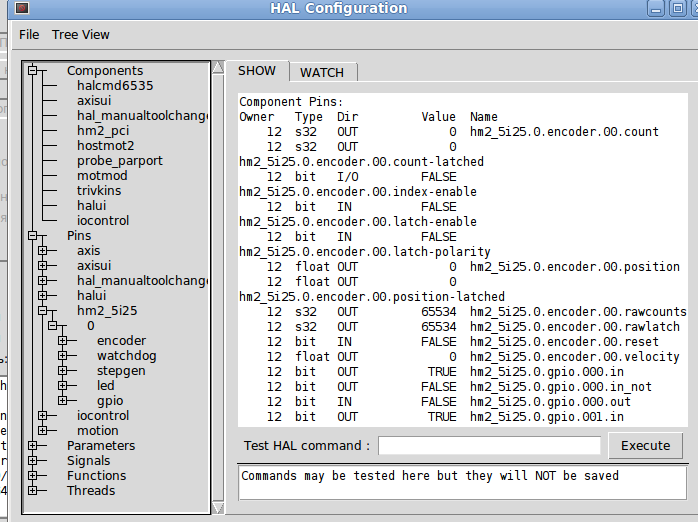The image size is (698, 522).
Task: Focus the Test HAL command input field
Action: pos(489,445)
